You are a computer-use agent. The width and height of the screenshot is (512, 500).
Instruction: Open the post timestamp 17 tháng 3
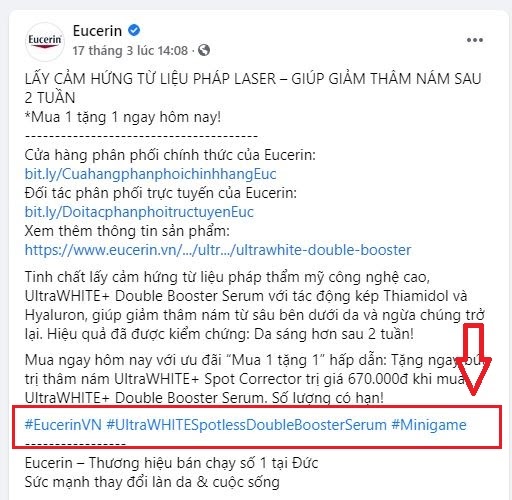click(x=130, y=51)
